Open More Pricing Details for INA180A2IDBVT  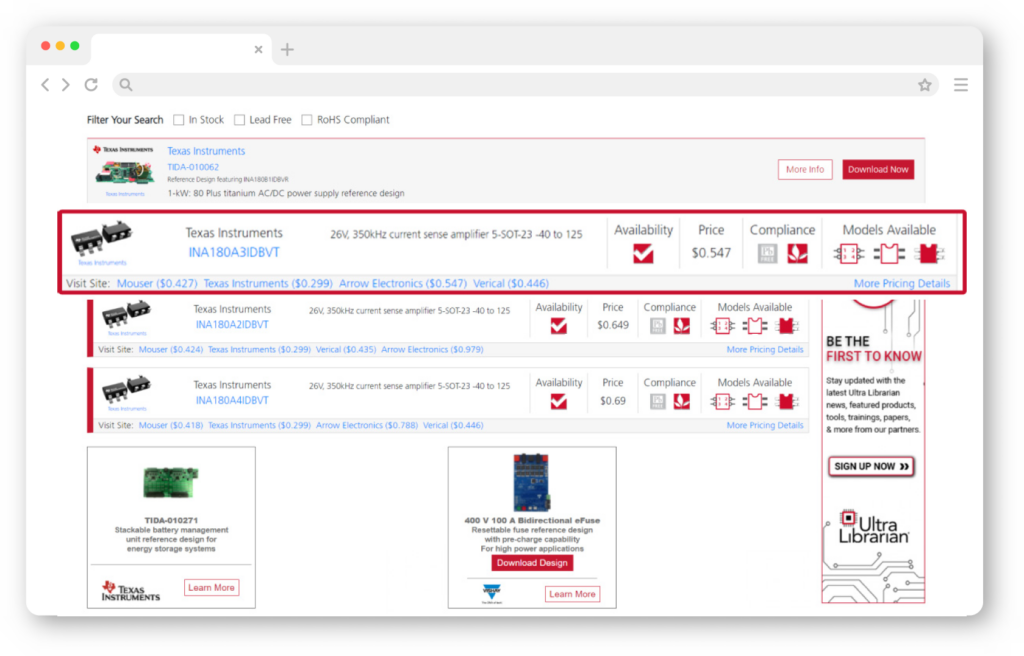[x=765, y=350]
